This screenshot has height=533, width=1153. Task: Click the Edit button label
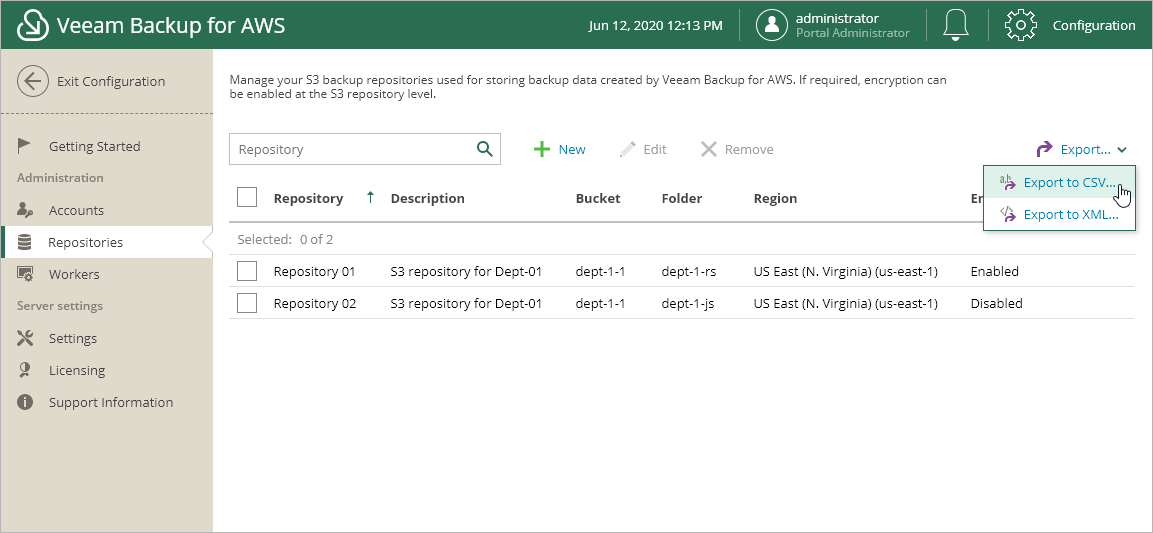point(654,149)
